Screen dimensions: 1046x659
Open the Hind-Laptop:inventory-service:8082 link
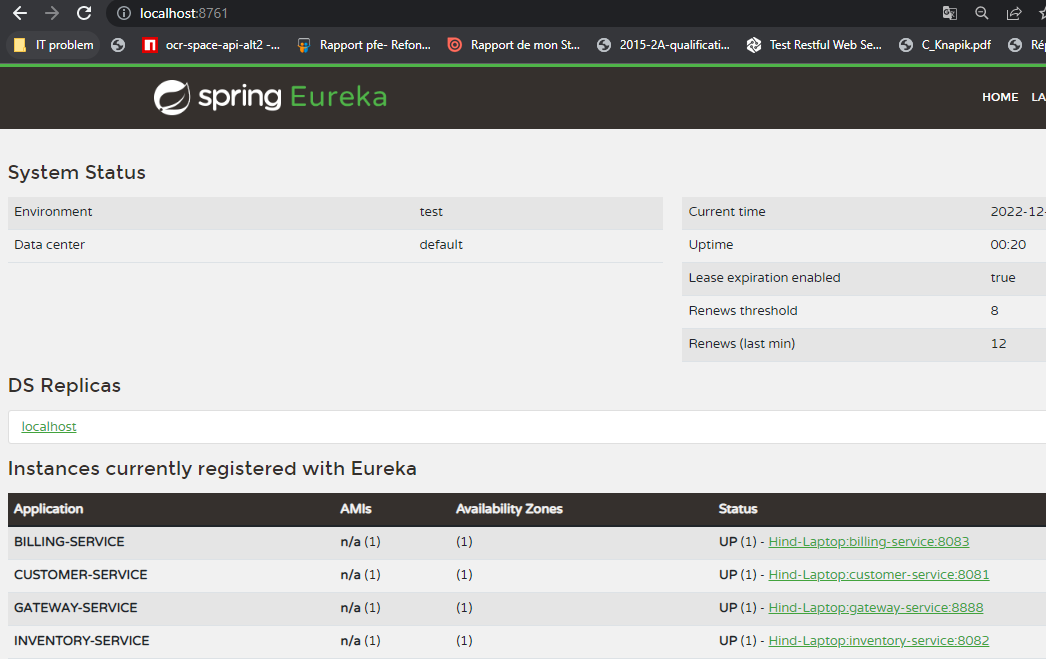(x=879, y=641)
